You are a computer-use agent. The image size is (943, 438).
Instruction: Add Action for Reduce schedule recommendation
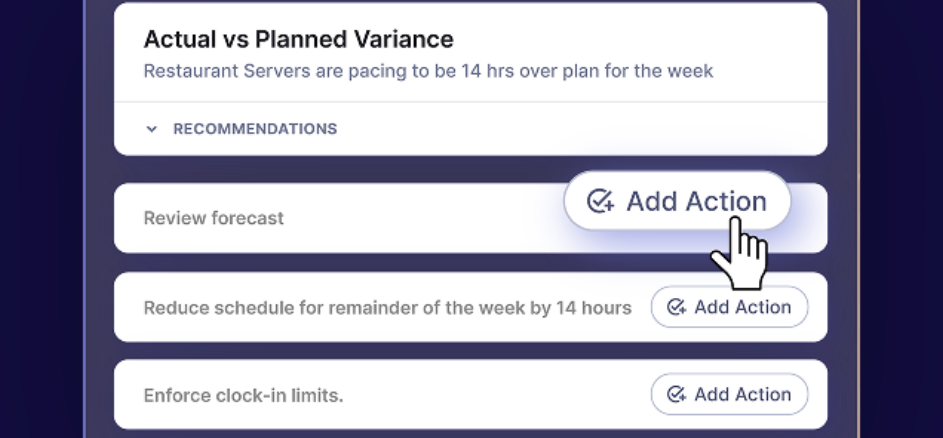pos(730,307)
